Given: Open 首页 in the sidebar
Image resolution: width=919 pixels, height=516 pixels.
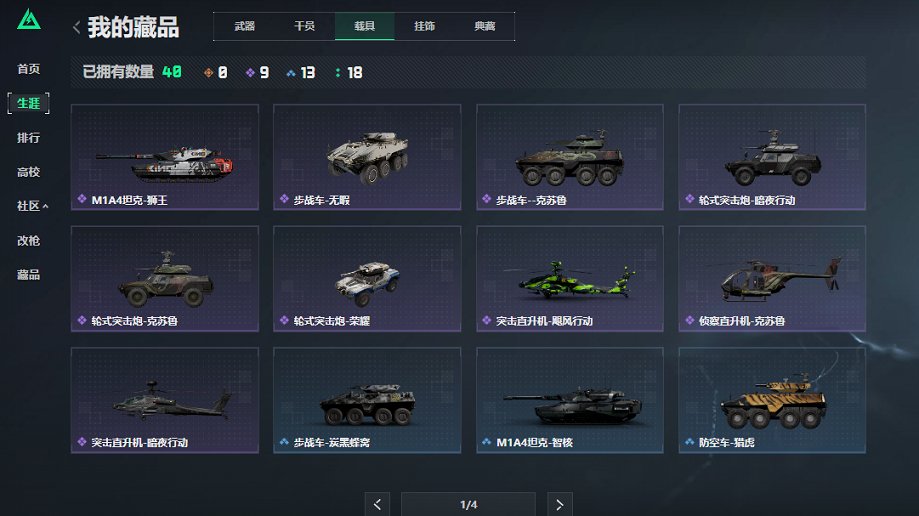Looking at the screenshot, I should [x=28, y=69].
